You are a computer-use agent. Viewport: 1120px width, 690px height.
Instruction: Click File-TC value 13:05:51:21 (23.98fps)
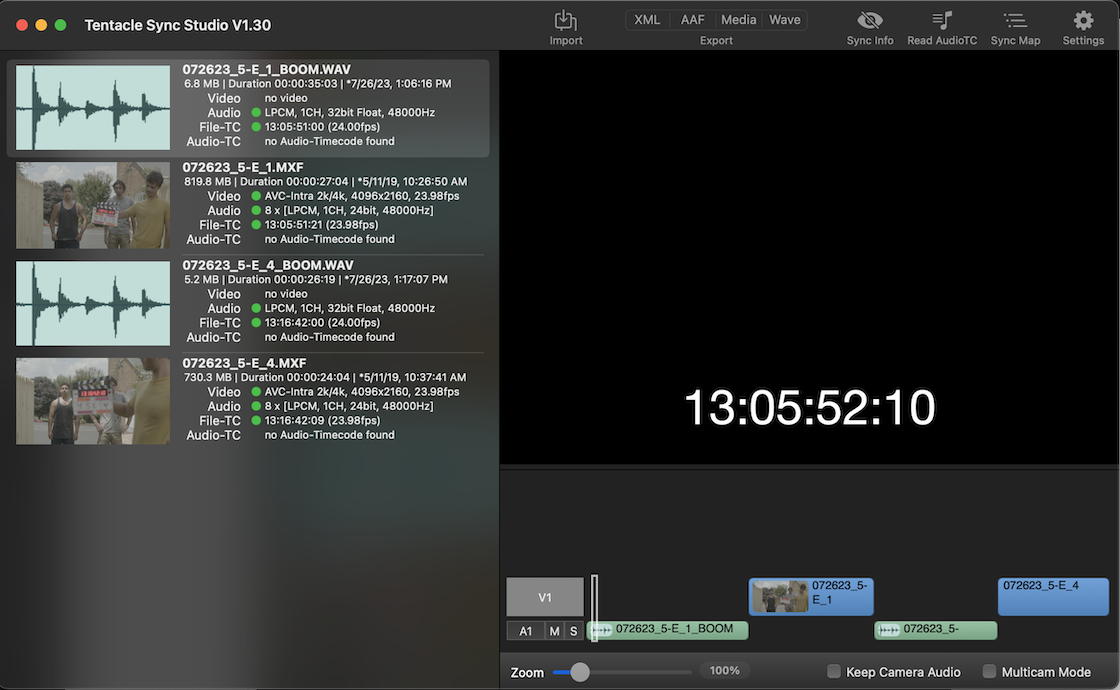pos(321,224)
